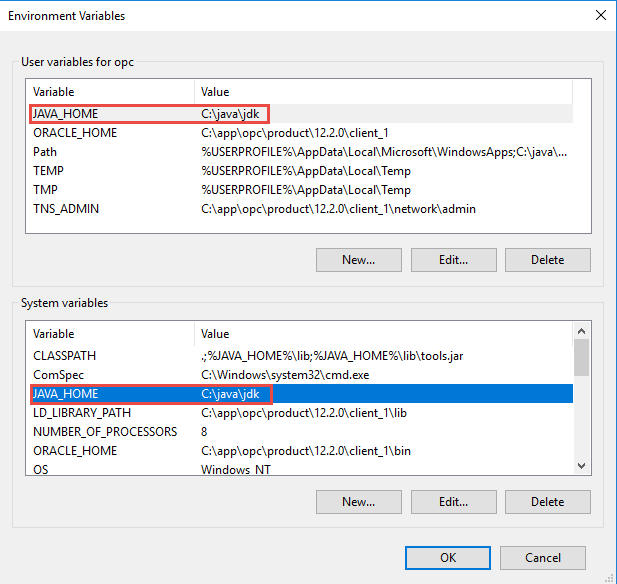This screenshot has height=584, width=617.
Task: Click Delete button under system variables
Action: 547,502
